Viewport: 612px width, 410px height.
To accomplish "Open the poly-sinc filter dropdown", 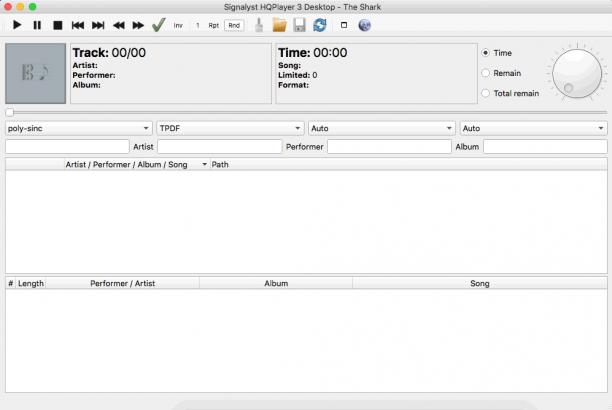I will tap(78, 128).
